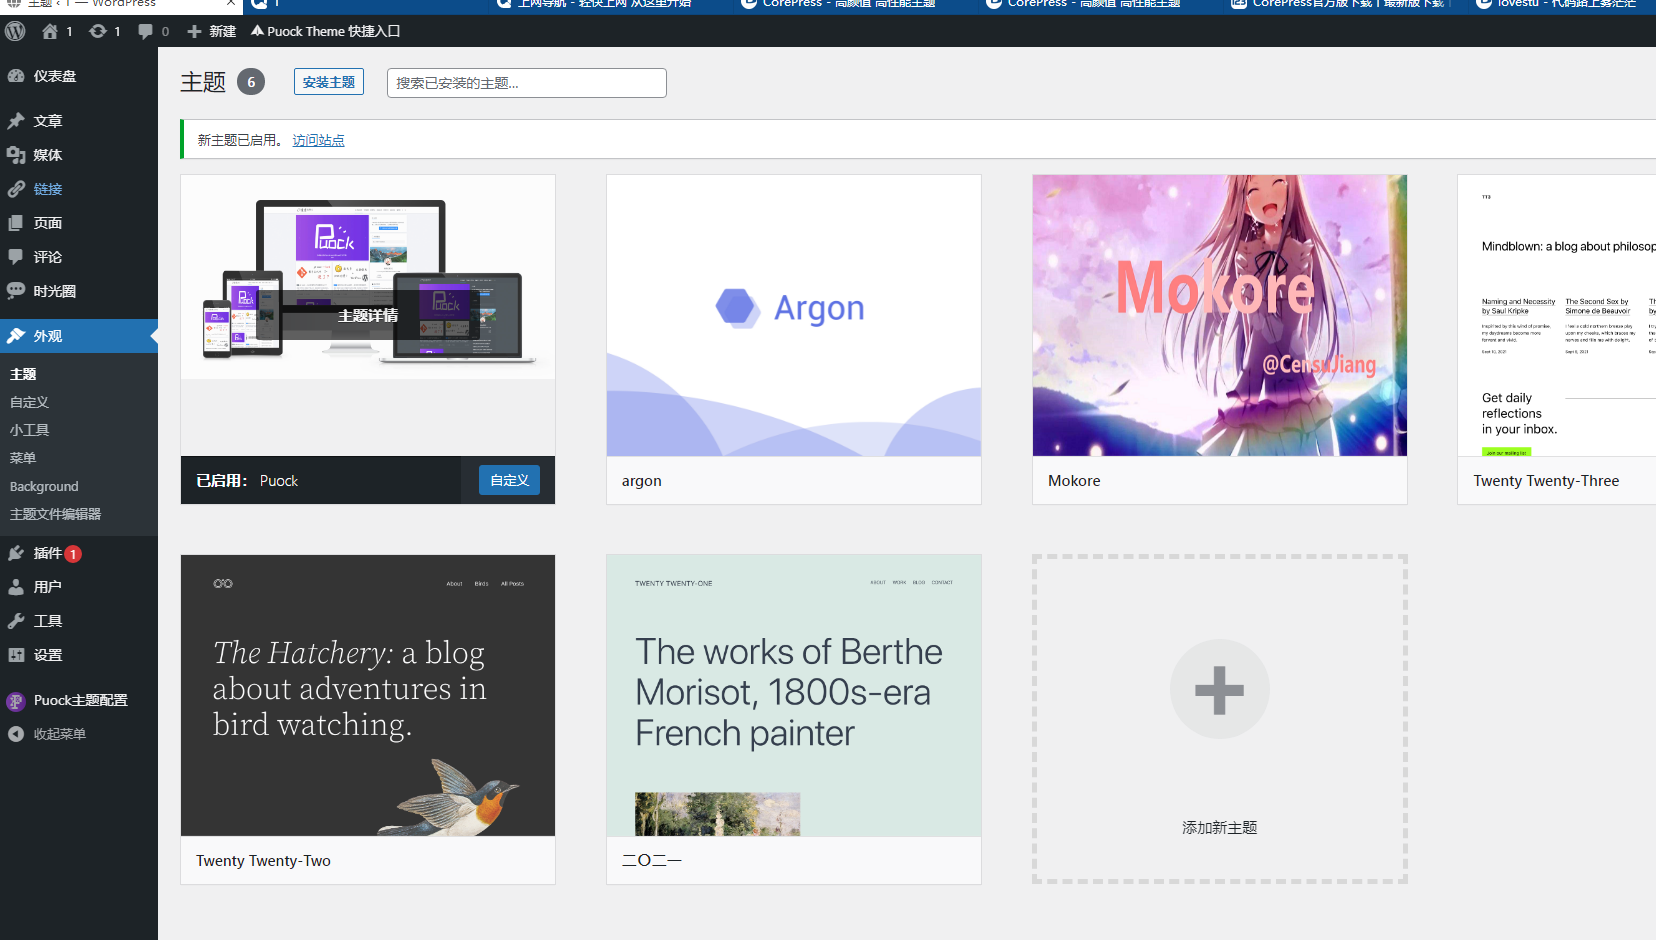Follow the 访问站点 link
Viewport: 1656px width, 940px height.
(318, 140)
